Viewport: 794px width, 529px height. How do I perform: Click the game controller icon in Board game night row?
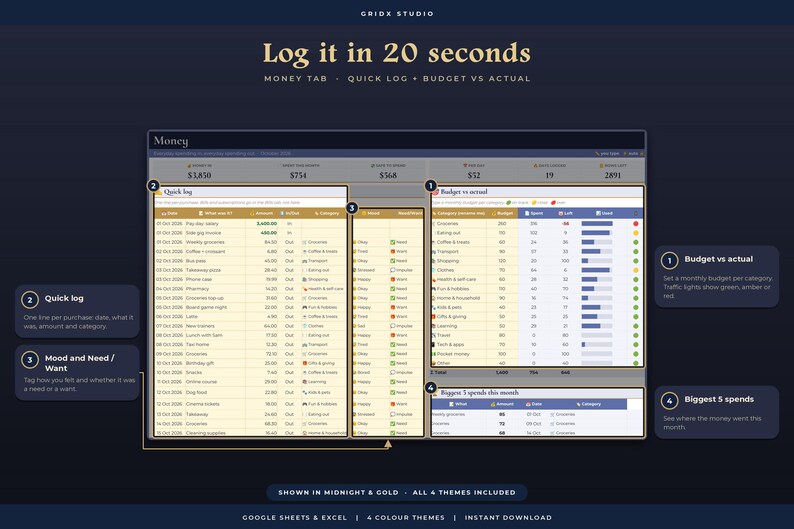point(305,307)
